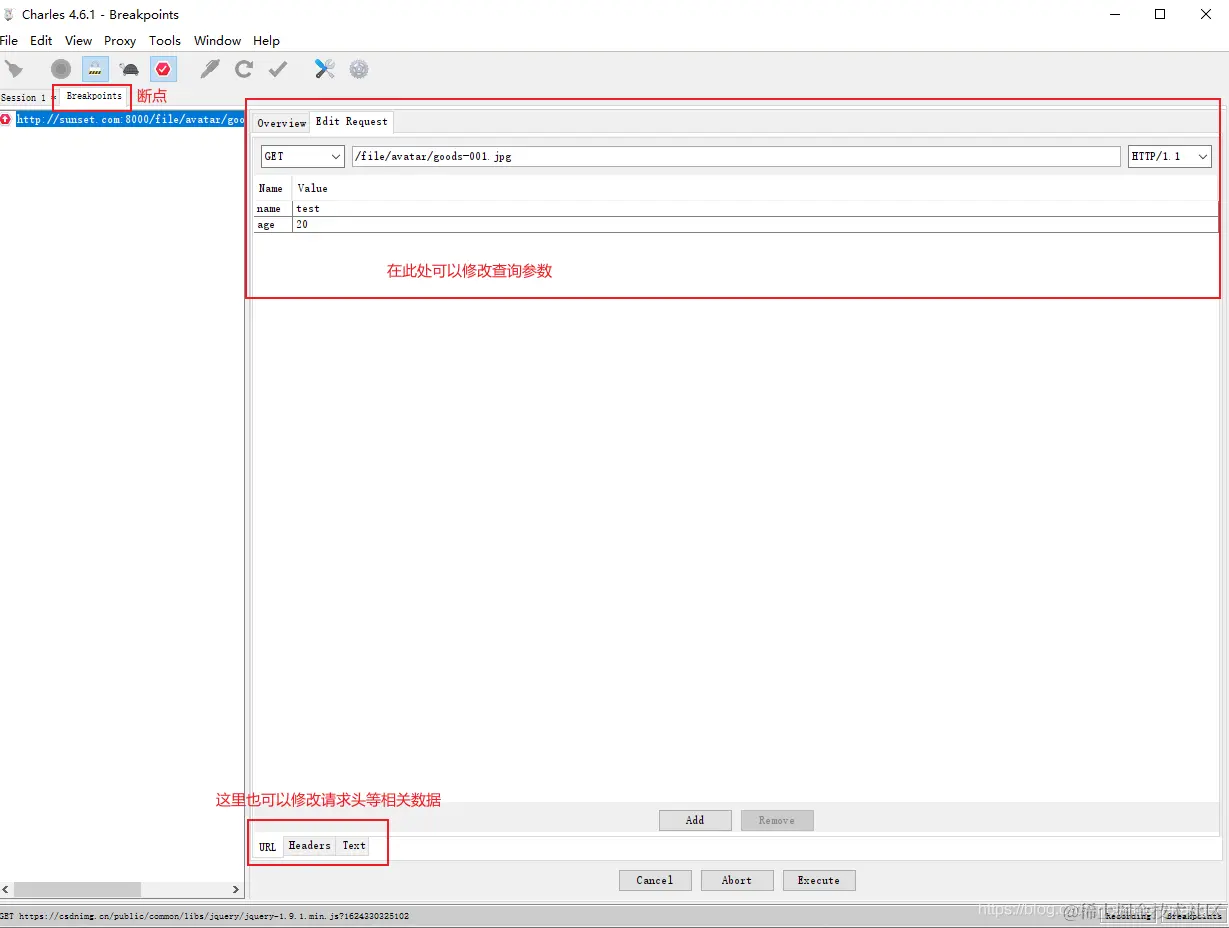Open the Proxy menu
Screen dimensions: 1229x928
120,41
